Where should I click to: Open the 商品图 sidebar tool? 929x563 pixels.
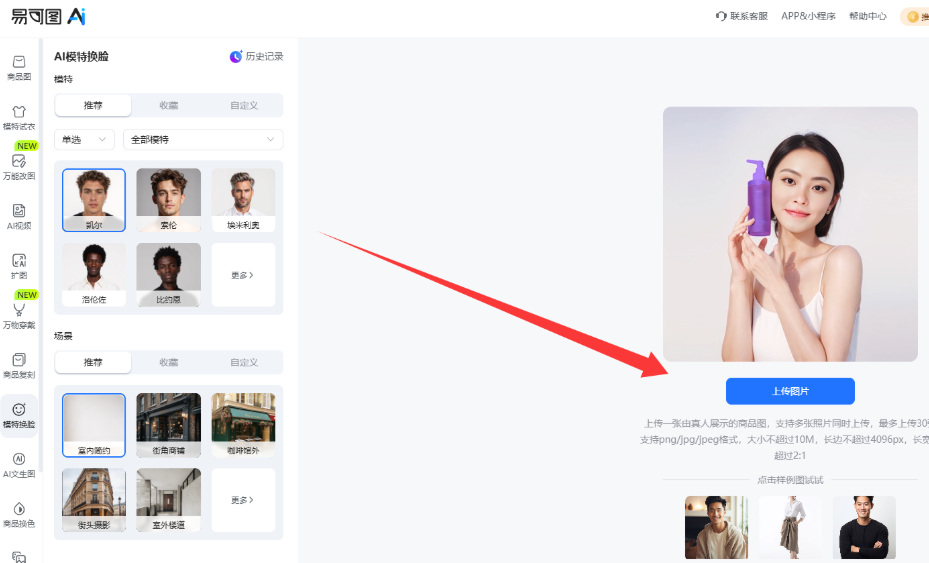tap(19, 67)
